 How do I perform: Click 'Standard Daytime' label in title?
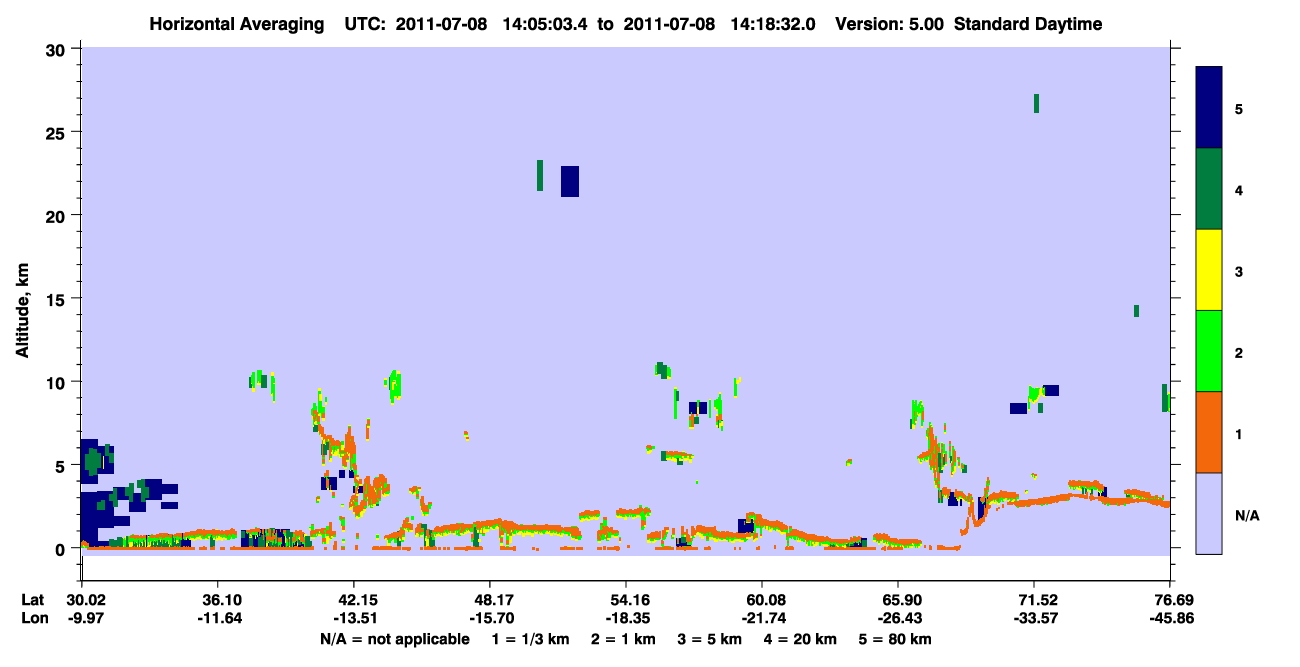[1028, 24]
